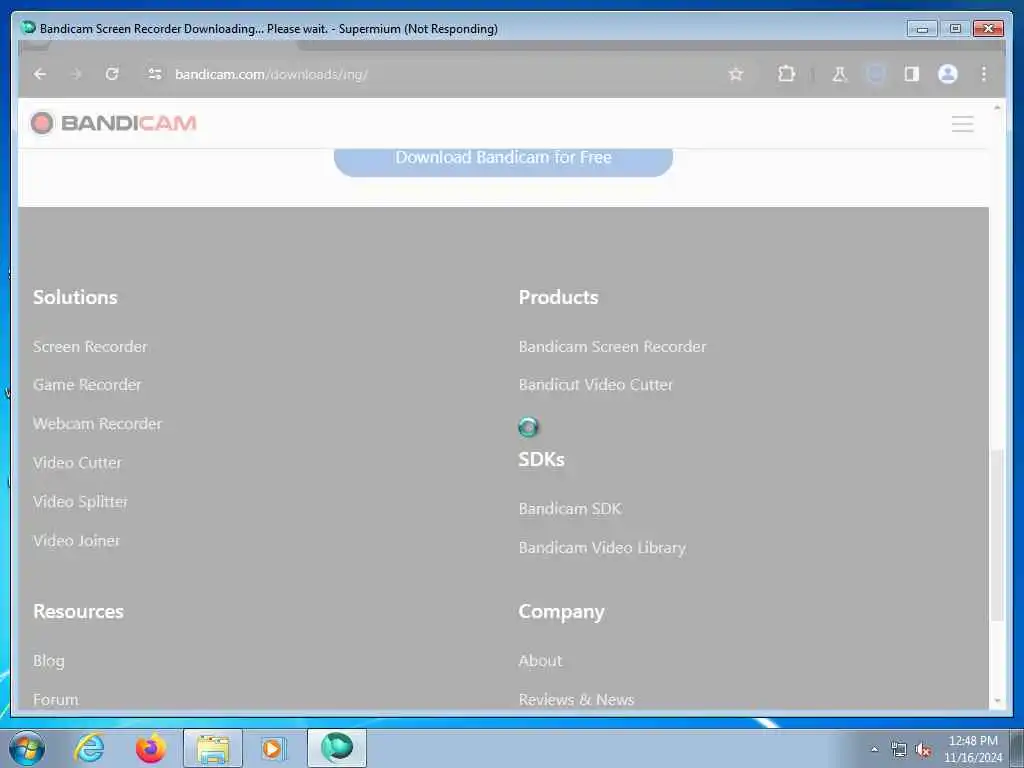Close the Supermium window

tap(988, 29)
